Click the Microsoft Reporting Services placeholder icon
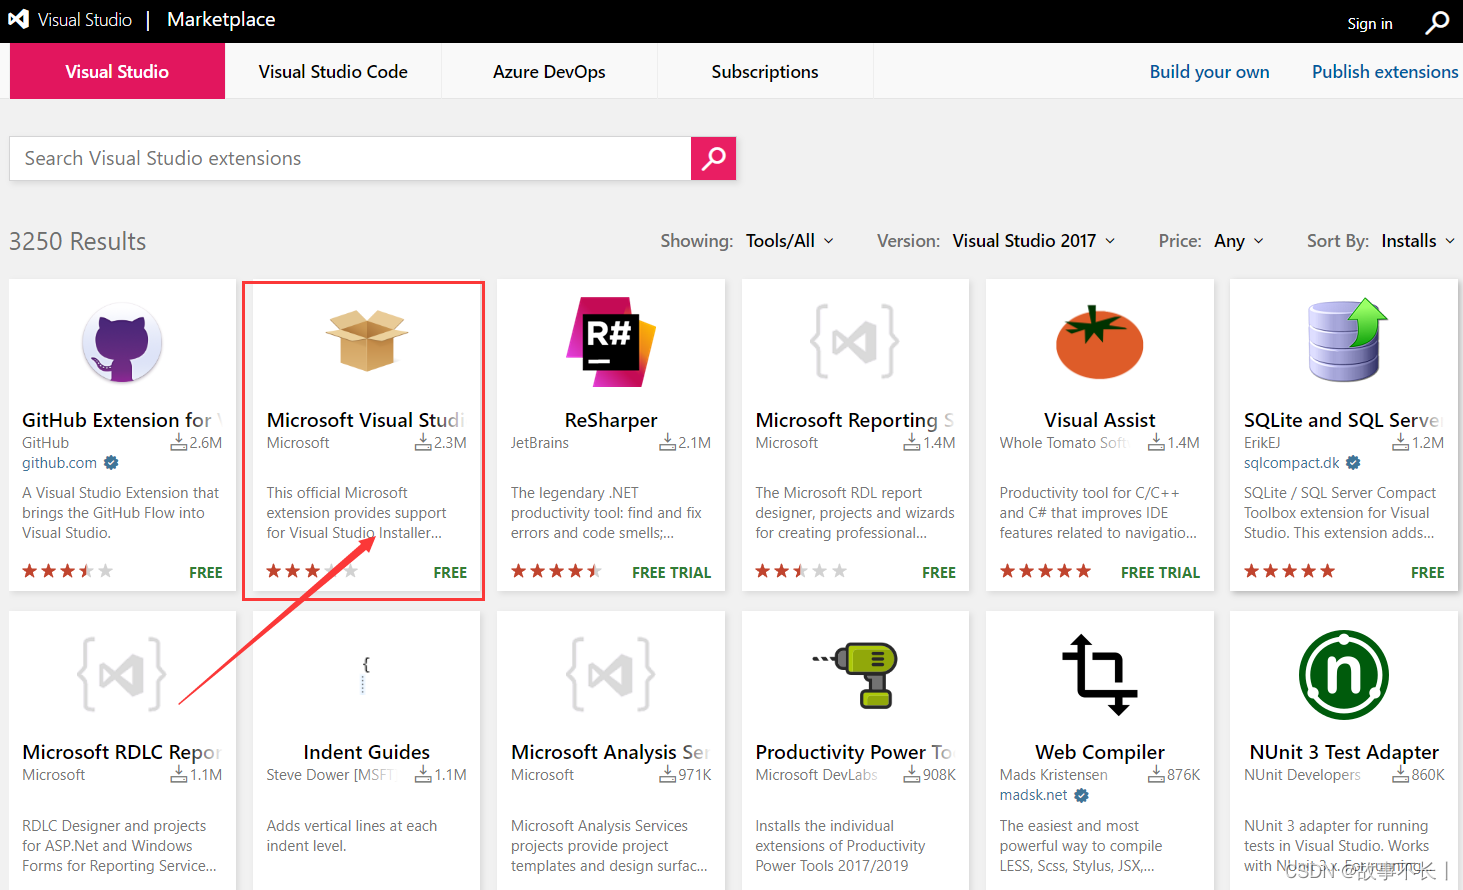Image resolution: width=1463 pixels, height=890 pixels. (x=855, y=343)
